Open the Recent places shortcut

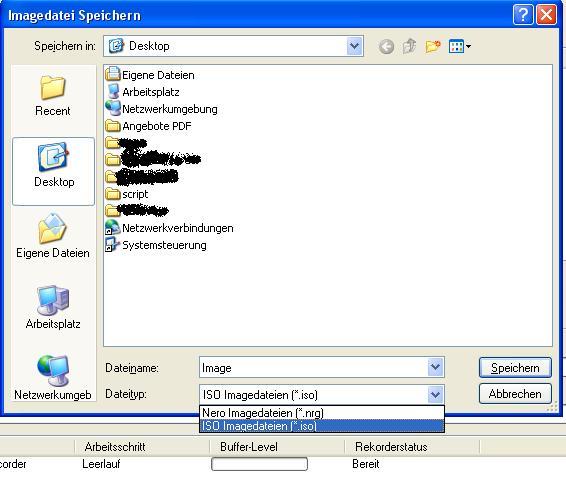[x=53, y=96]
